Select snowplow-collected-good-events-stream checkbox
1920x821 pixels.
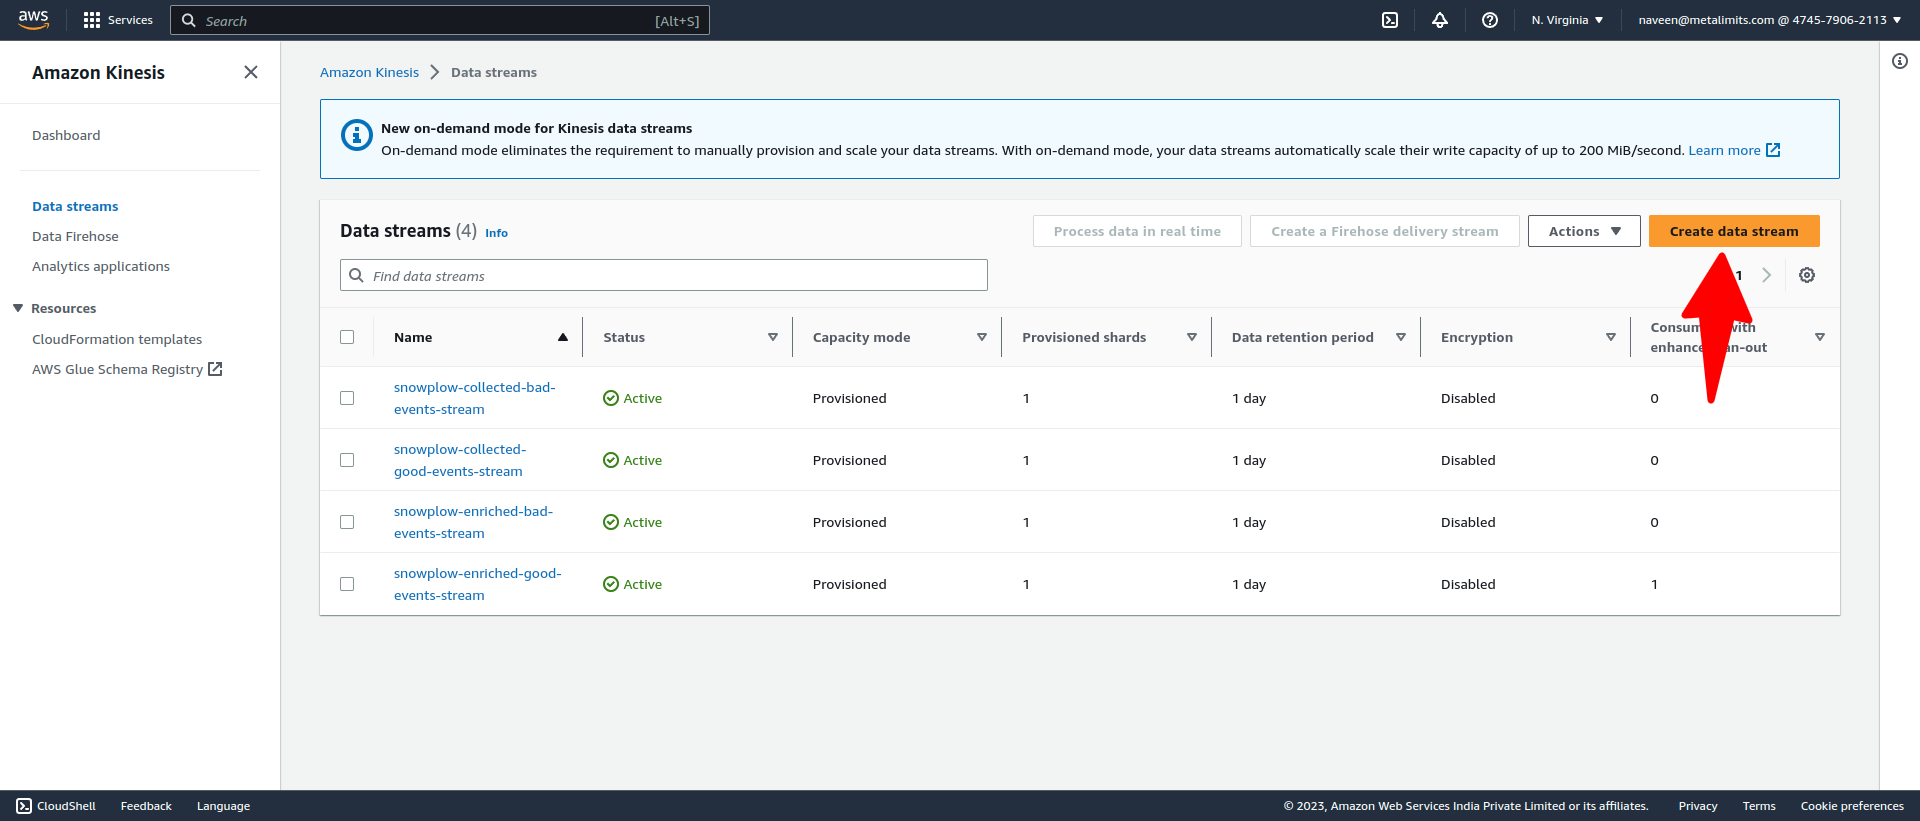point(347,460)
